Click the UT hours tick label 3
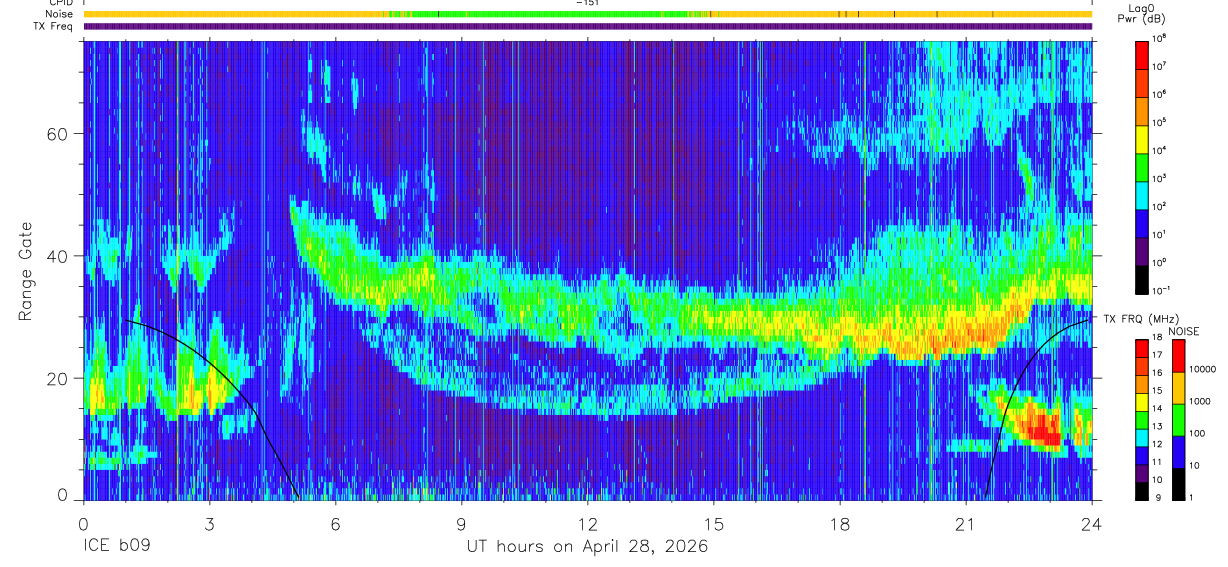This screenshot has height=567, width=1228. click(210, 524)
